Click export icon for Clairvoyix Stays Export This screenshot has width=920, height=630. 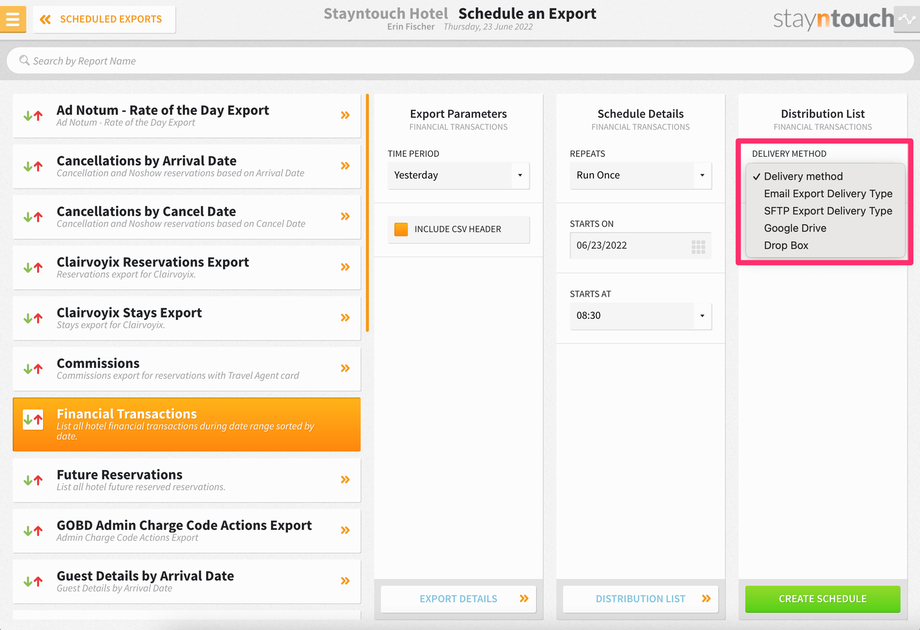tap(33, 318)
